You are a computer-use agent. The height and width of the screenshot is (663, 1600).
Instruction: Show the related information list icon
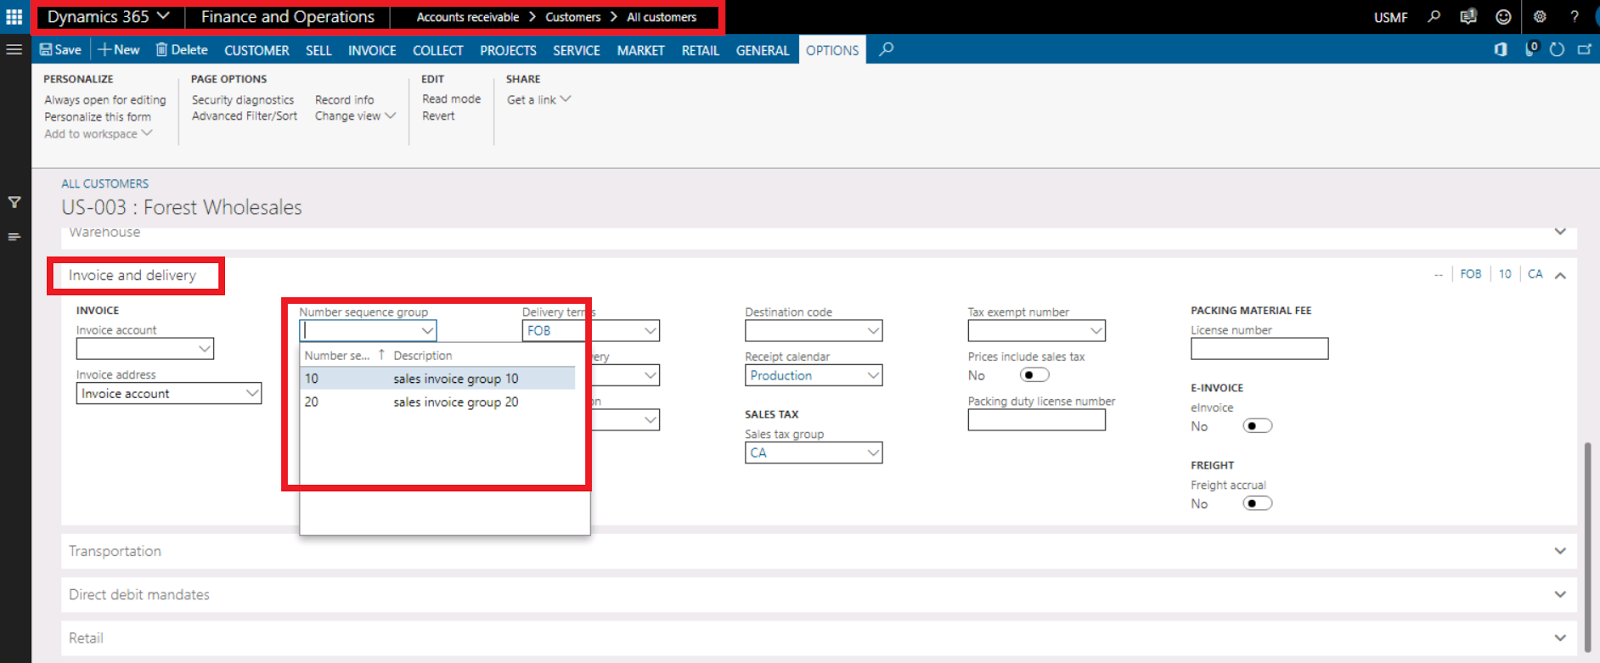click(14, 237)
